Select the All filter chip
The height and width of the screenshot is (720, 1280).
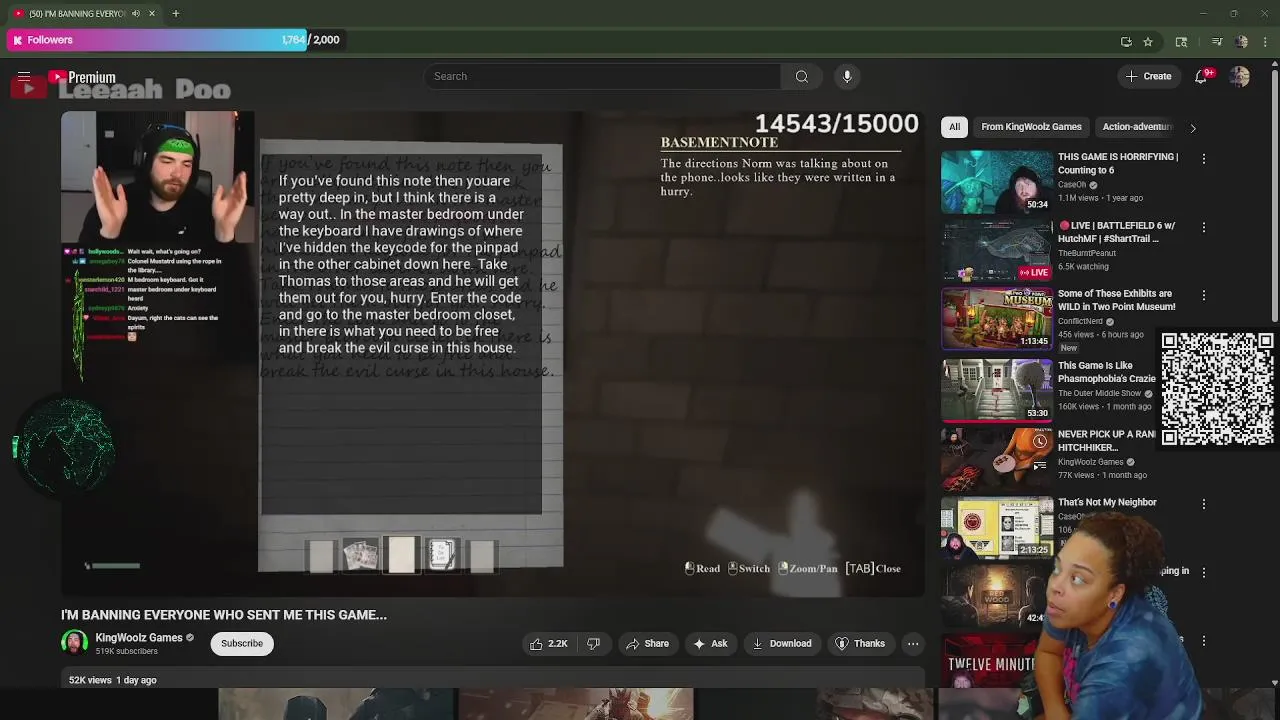pyautogui.click(x=954, y=127)
